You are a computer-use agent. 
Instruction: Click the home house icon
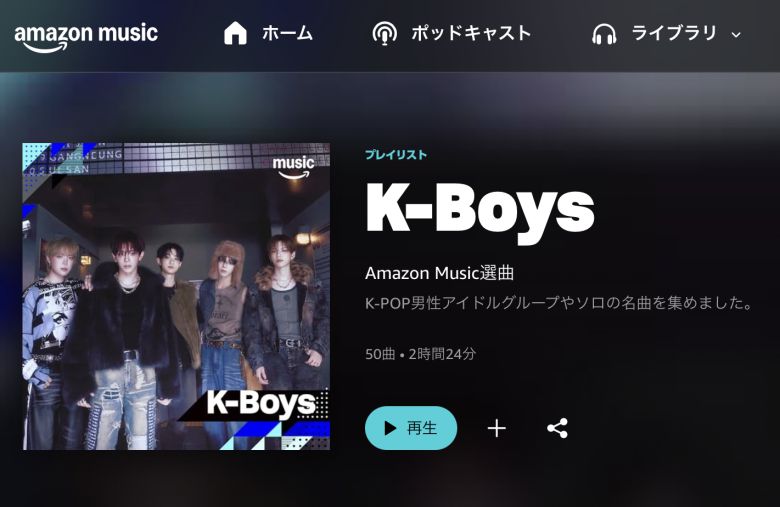click(235, 33)
